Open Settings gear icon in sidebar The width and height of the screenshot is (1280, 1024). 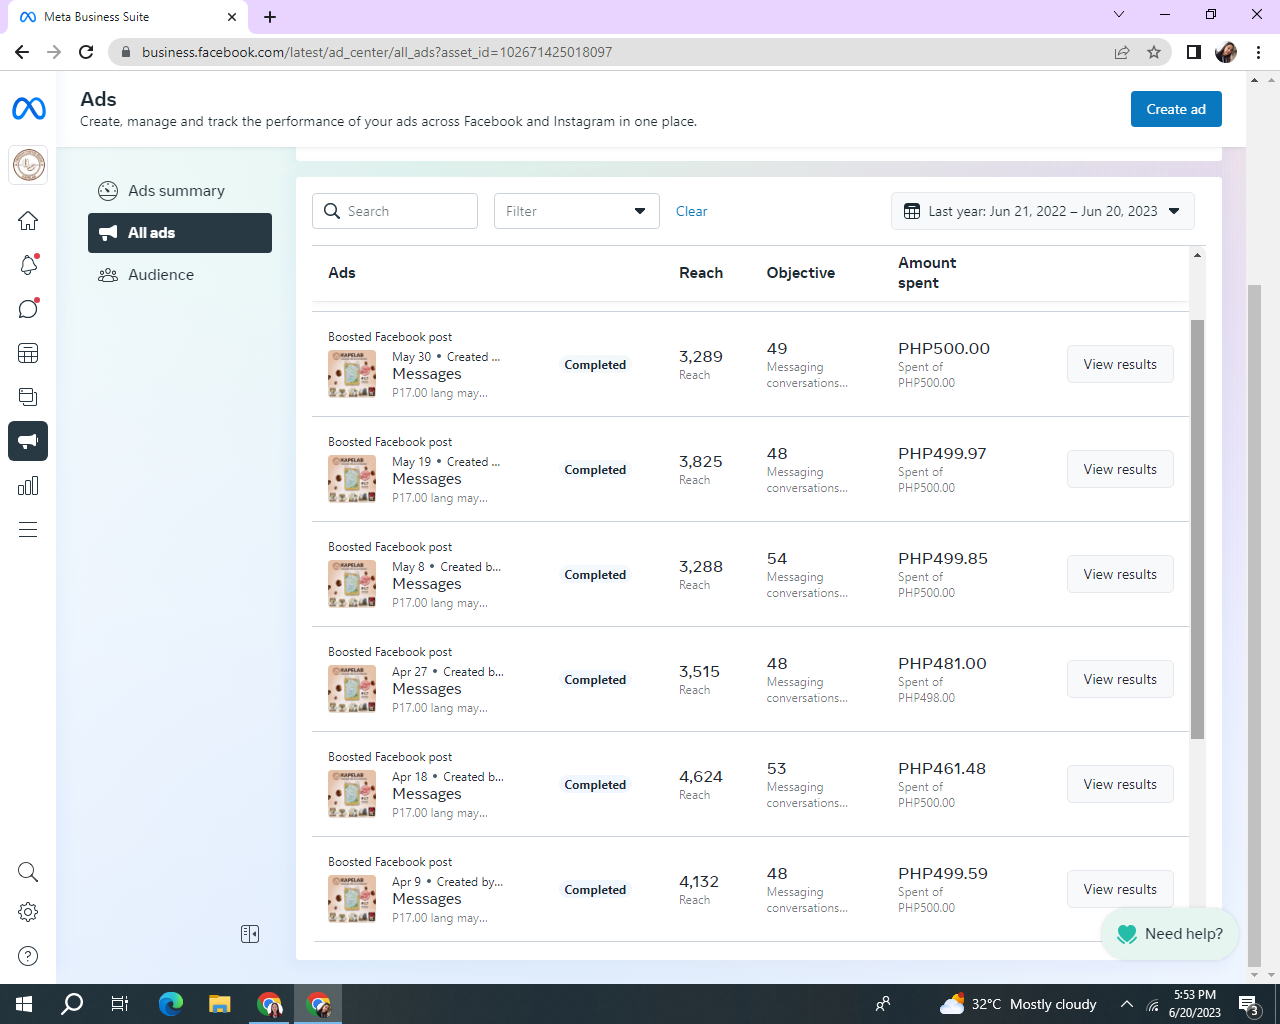tap(28, 912)
